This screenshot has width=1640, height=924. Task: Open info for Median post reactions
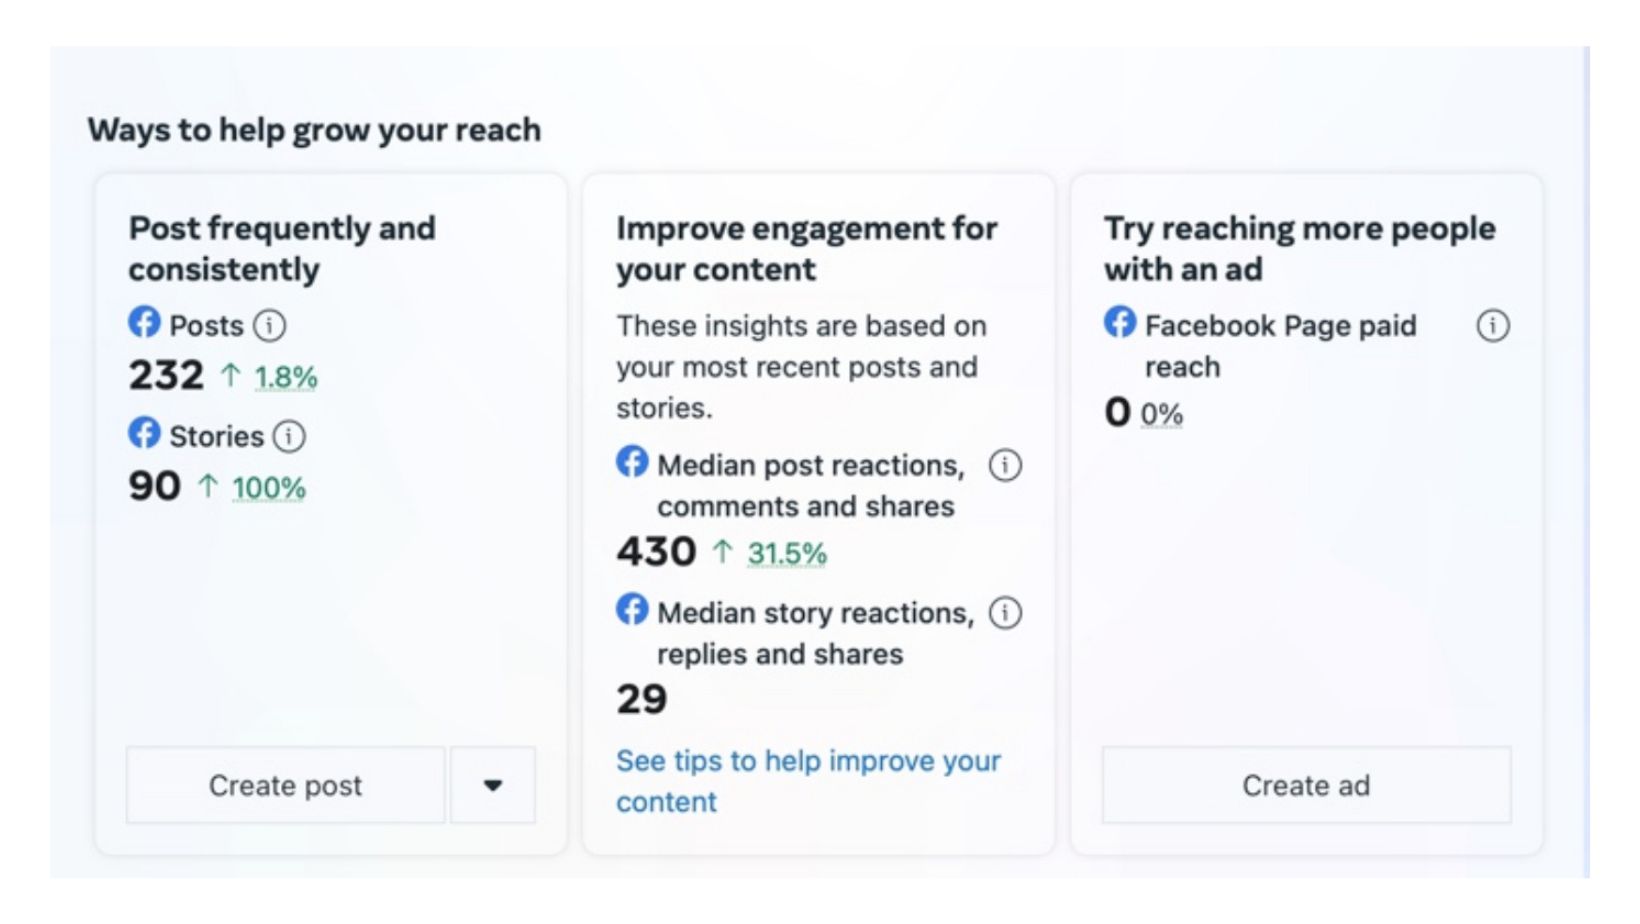pyautogui.click(x=1005, y=465)
